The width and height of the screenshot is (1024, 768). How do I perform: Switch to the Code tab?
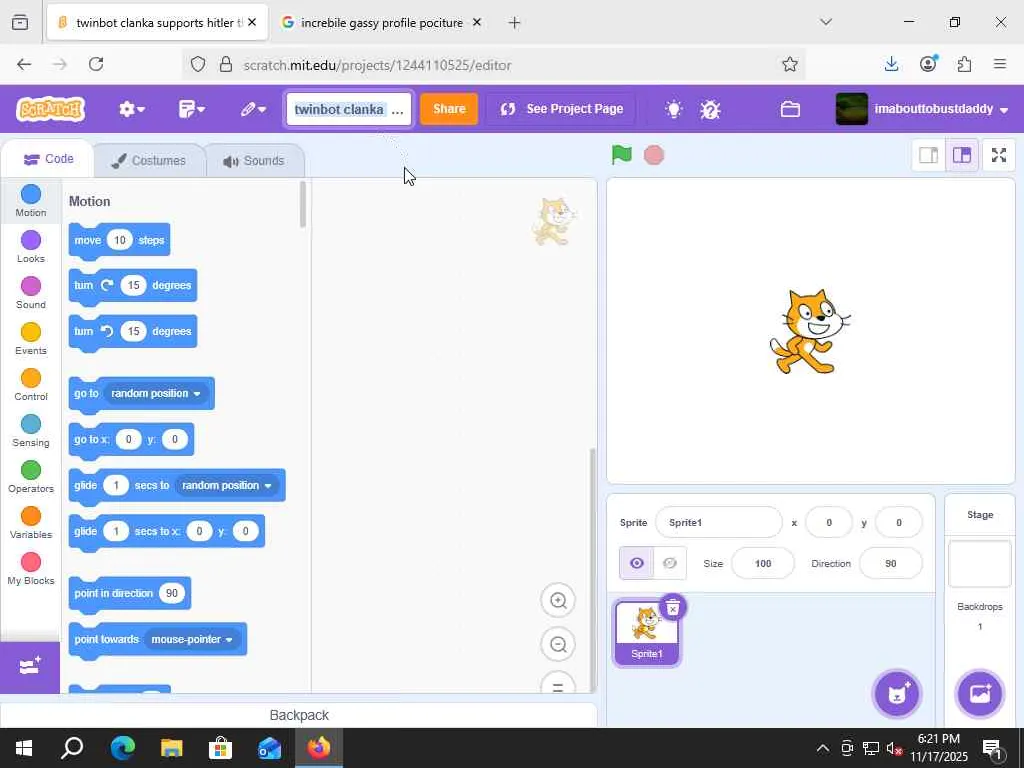point(48,159)
